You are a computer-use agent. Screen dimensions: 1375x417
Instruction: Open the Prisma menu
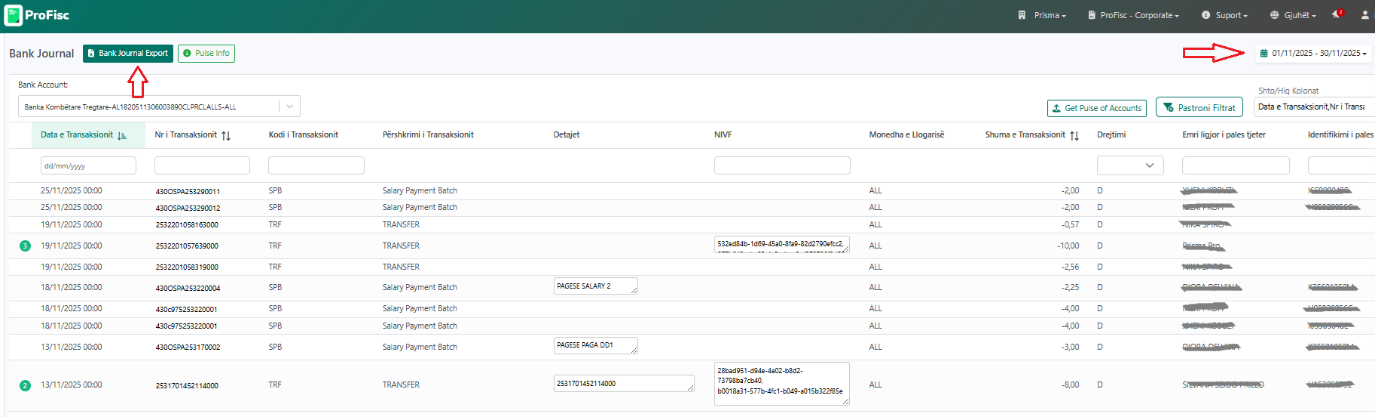(1041, 15)
